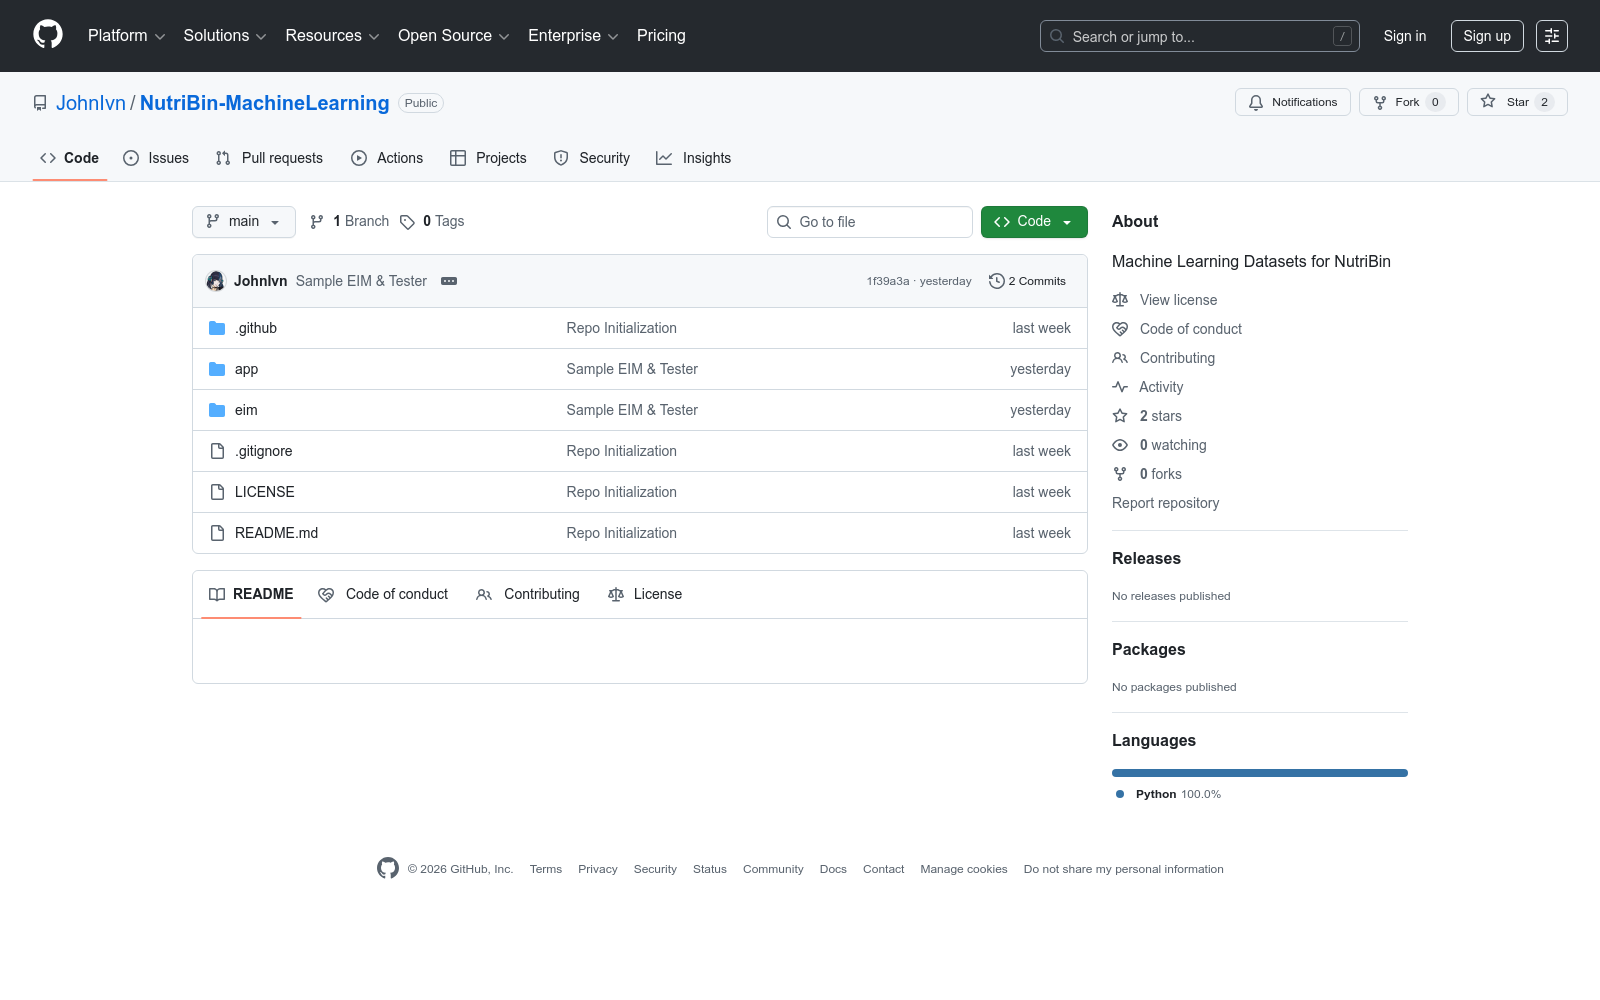Image resolution: width=1600 pixels, height=1000 pixels.
Task: Open the Insights tab
Action: coord(694,158)
